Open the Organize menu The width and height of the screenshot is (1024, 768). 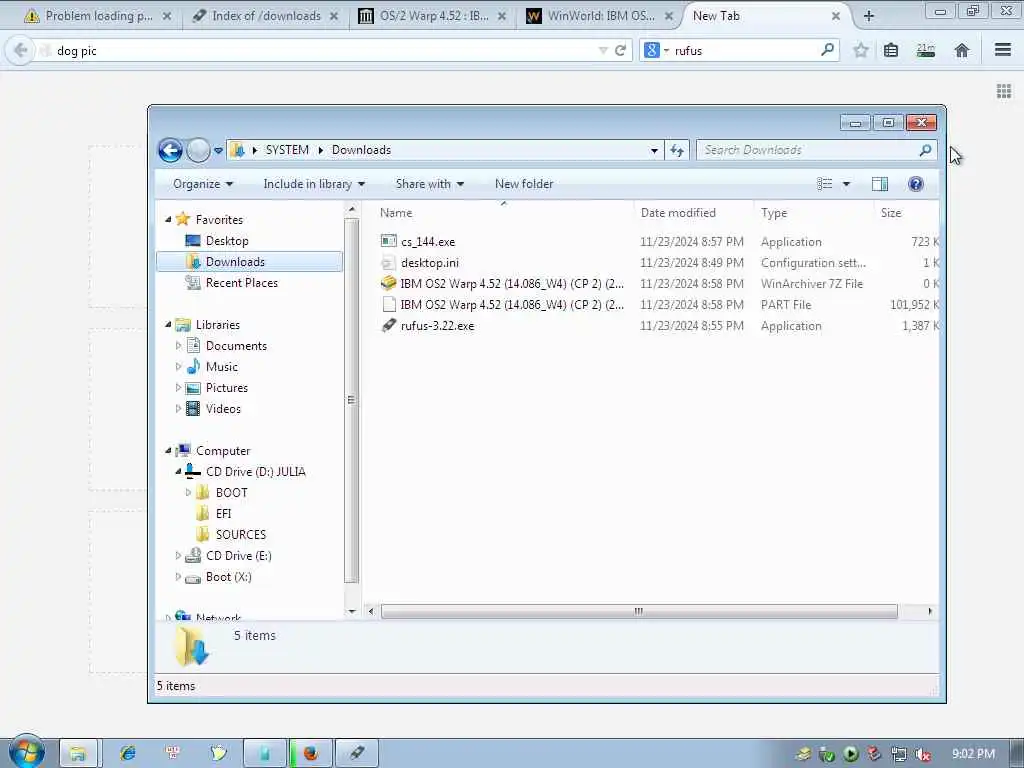pyautogui.click(x=202, y=184)
